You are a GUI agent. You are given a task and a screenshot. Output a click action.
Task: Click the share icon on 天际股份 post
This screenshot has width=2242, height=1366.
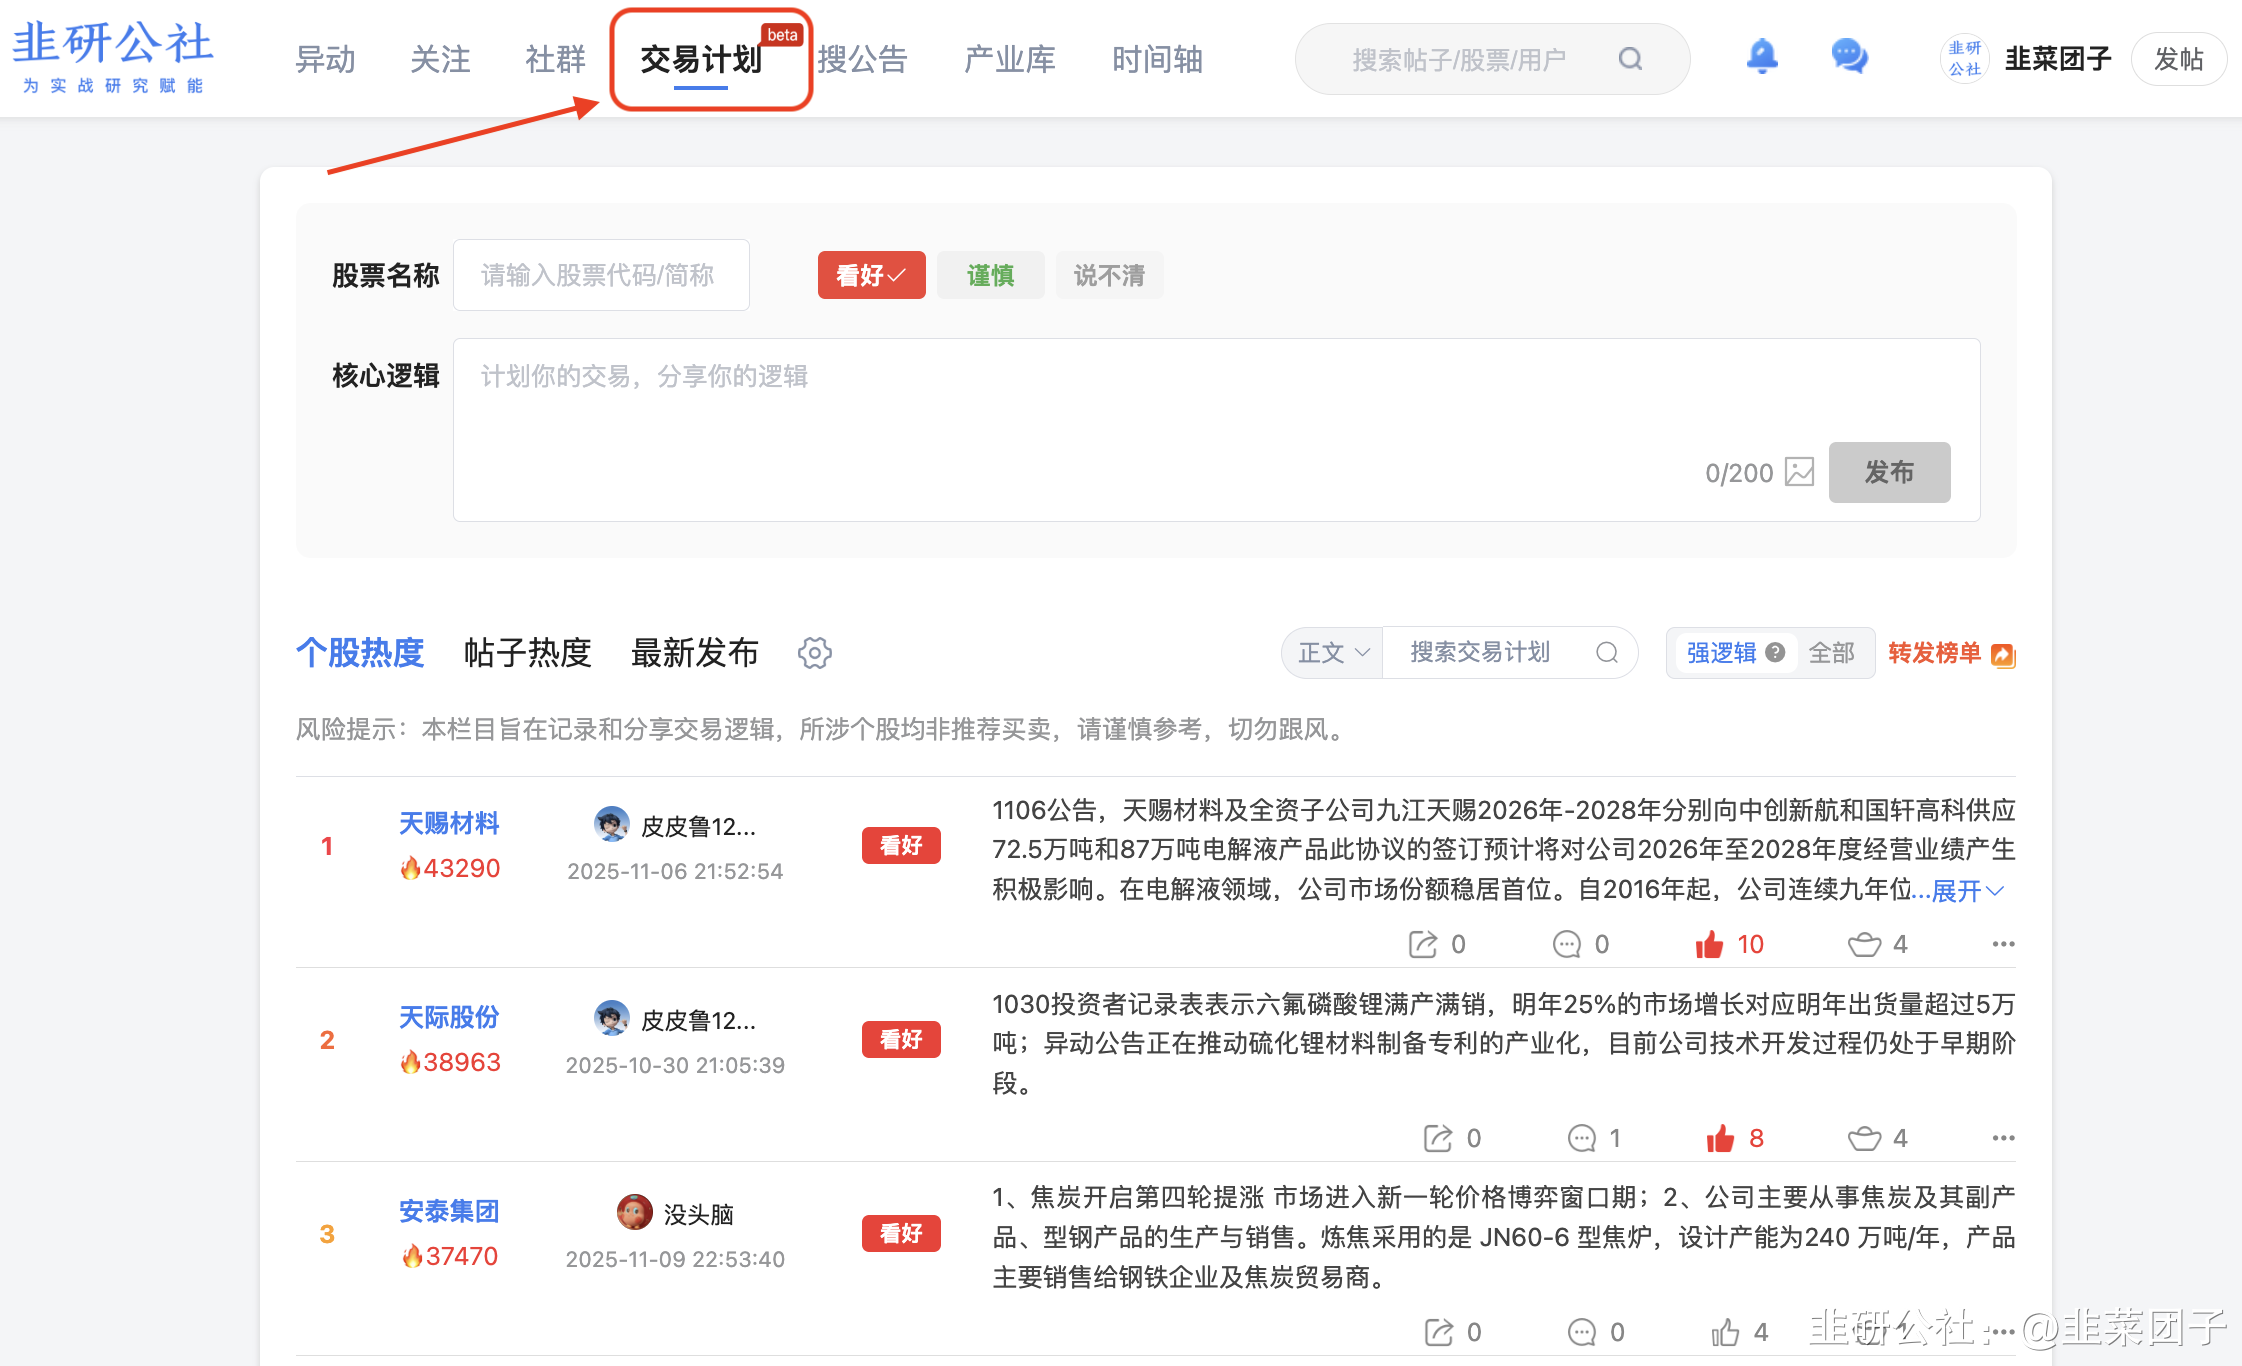(1438, 1138)
